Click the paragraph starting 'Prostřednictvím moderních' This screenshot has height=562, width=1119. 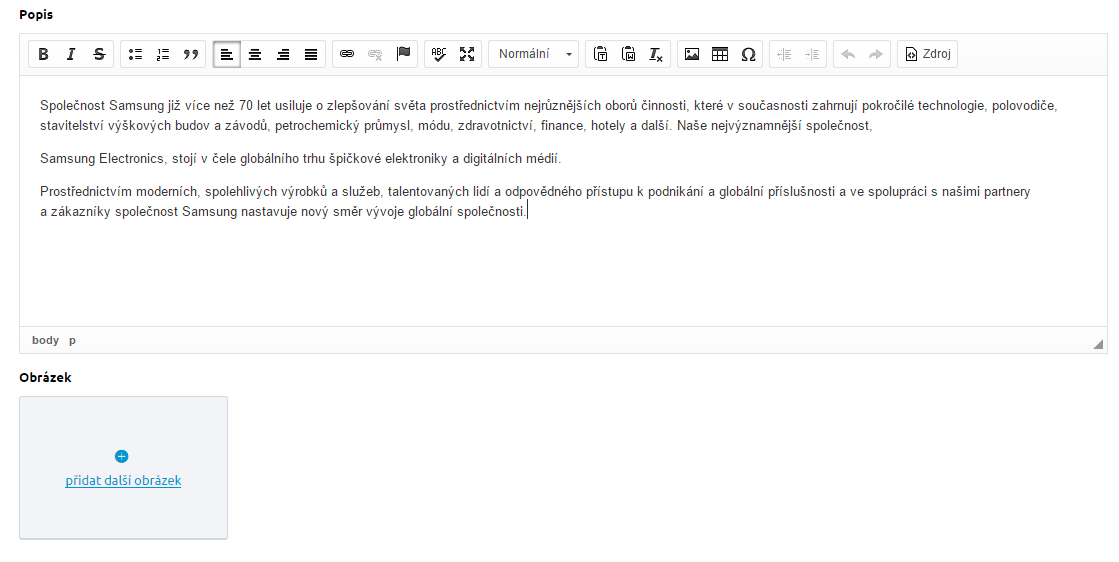pyautogui.click(x=535, y=201)
